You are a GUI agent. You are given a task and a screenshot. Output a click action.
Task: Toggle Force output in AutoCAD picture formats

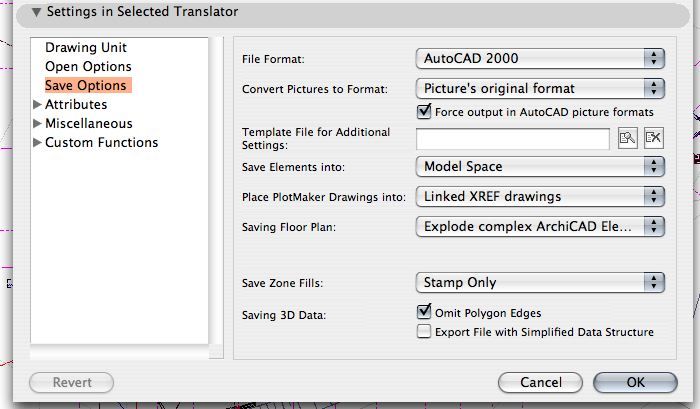(x=424, y=111)
